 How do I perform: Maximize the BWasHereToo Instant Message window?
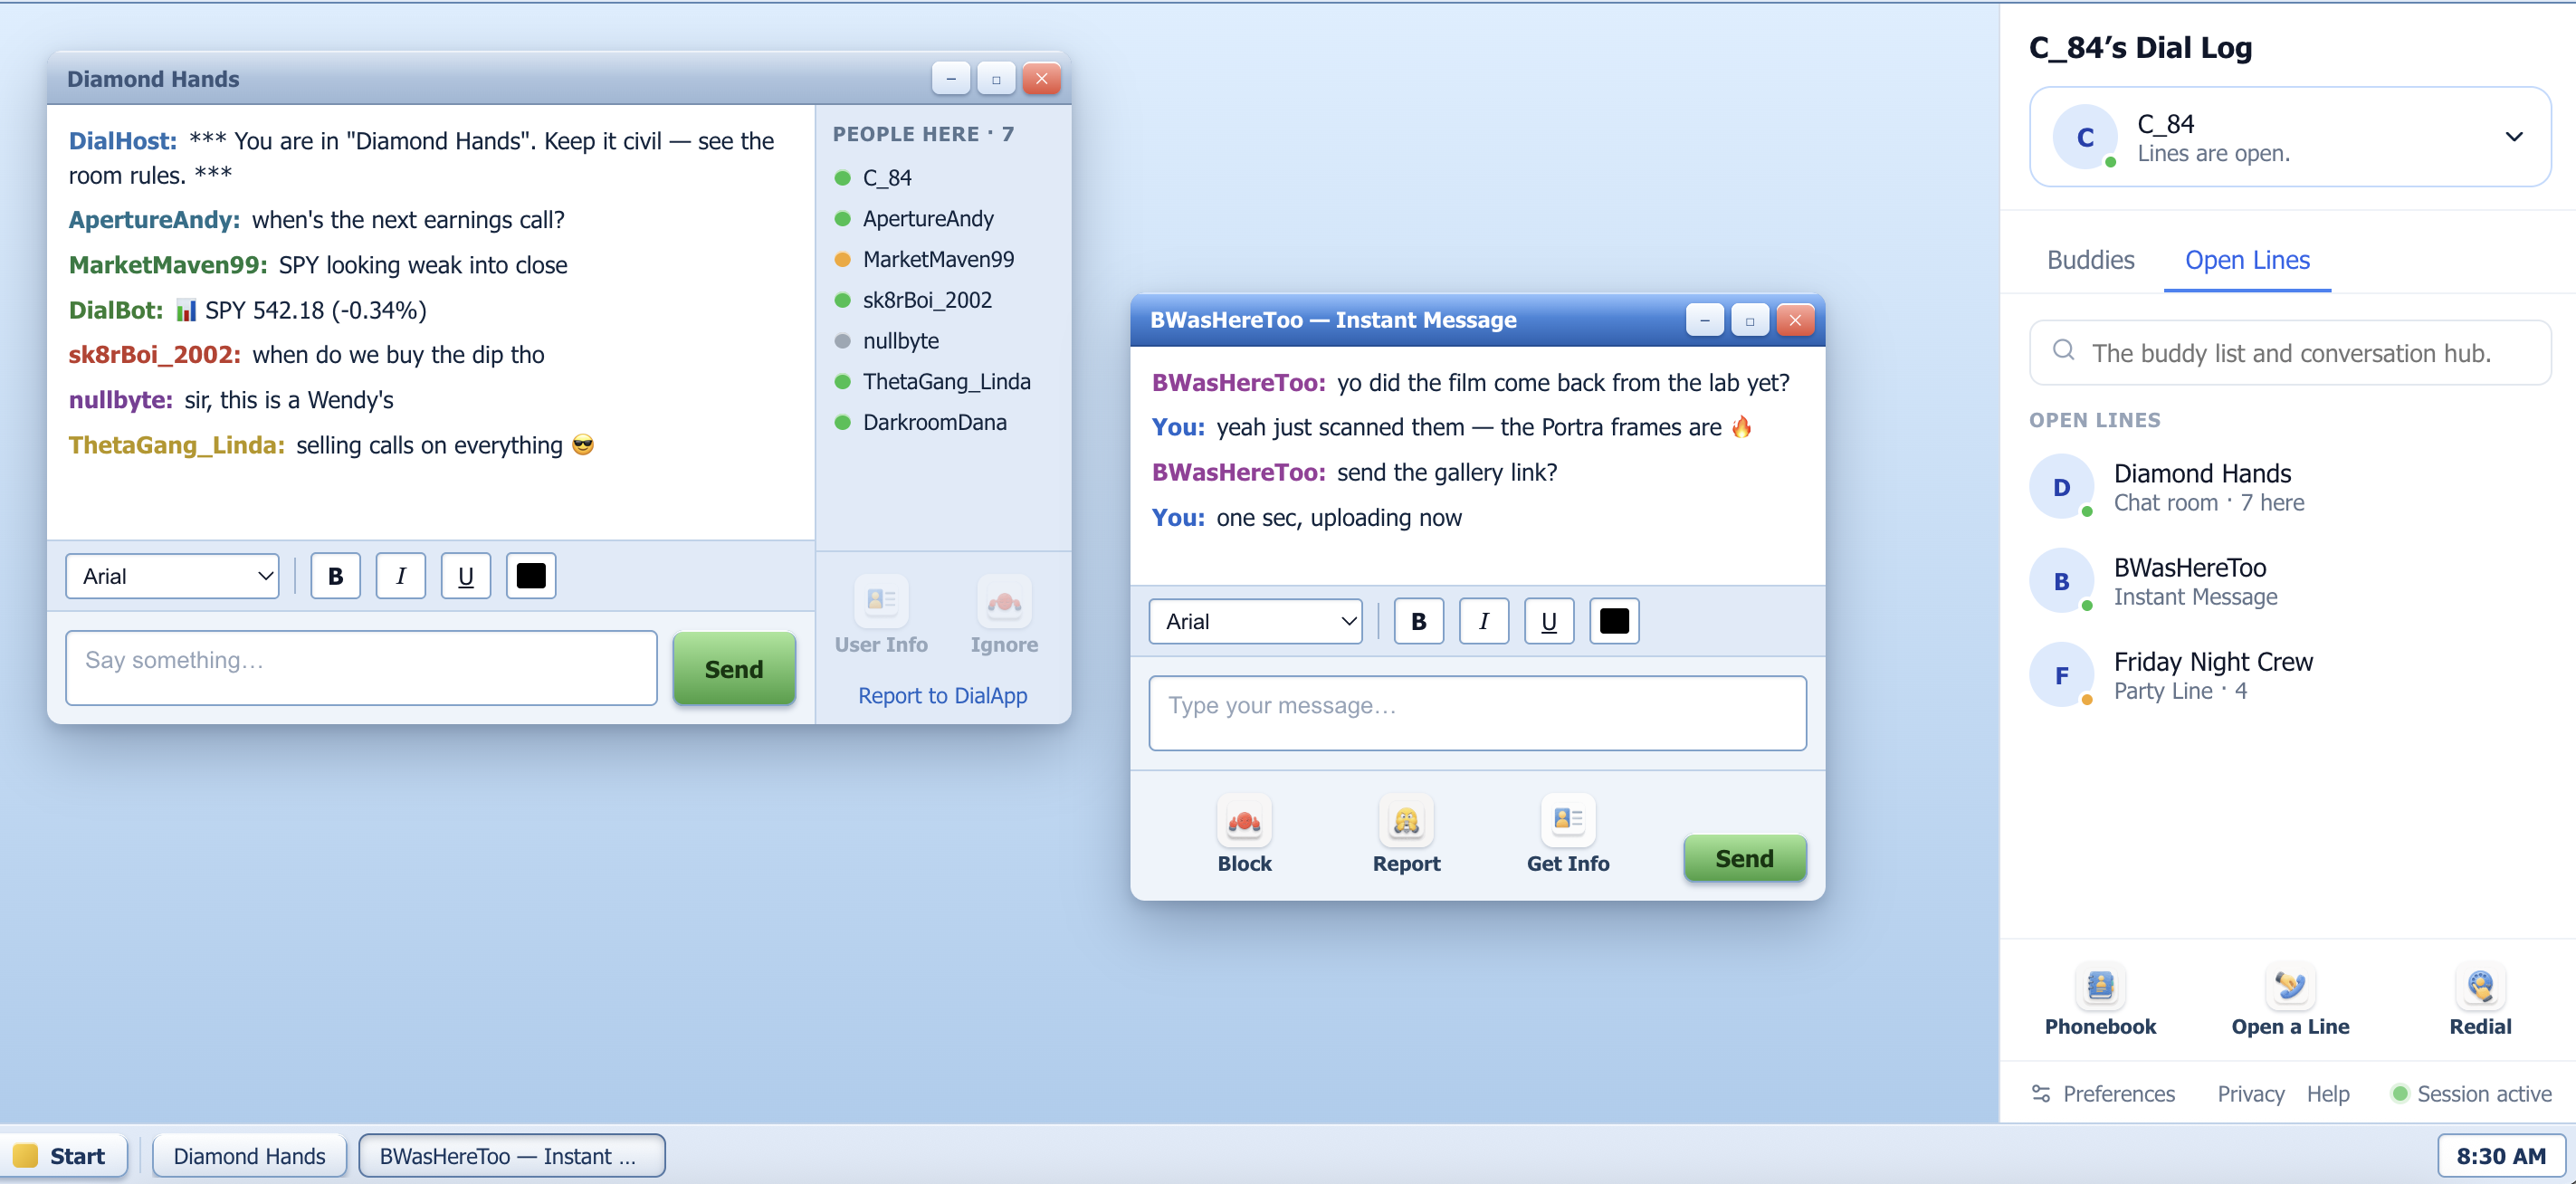coord(1750,320)
